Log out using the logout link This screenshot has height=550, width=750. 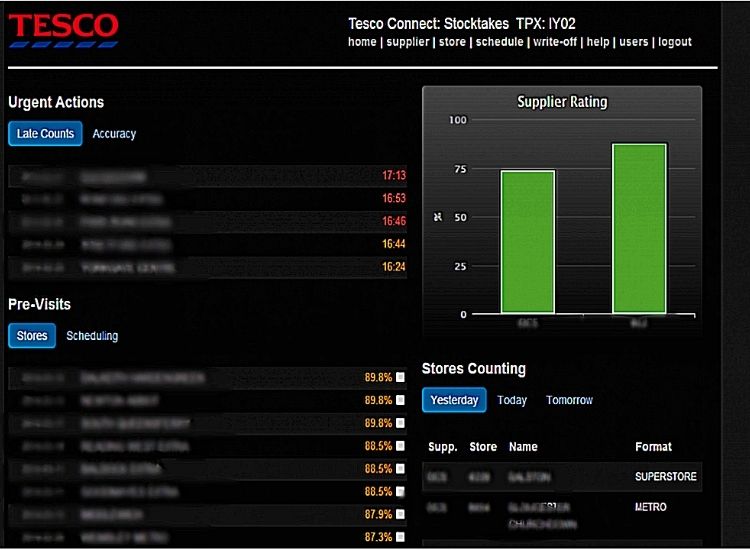pyautogui.click(x=675, y=42)
